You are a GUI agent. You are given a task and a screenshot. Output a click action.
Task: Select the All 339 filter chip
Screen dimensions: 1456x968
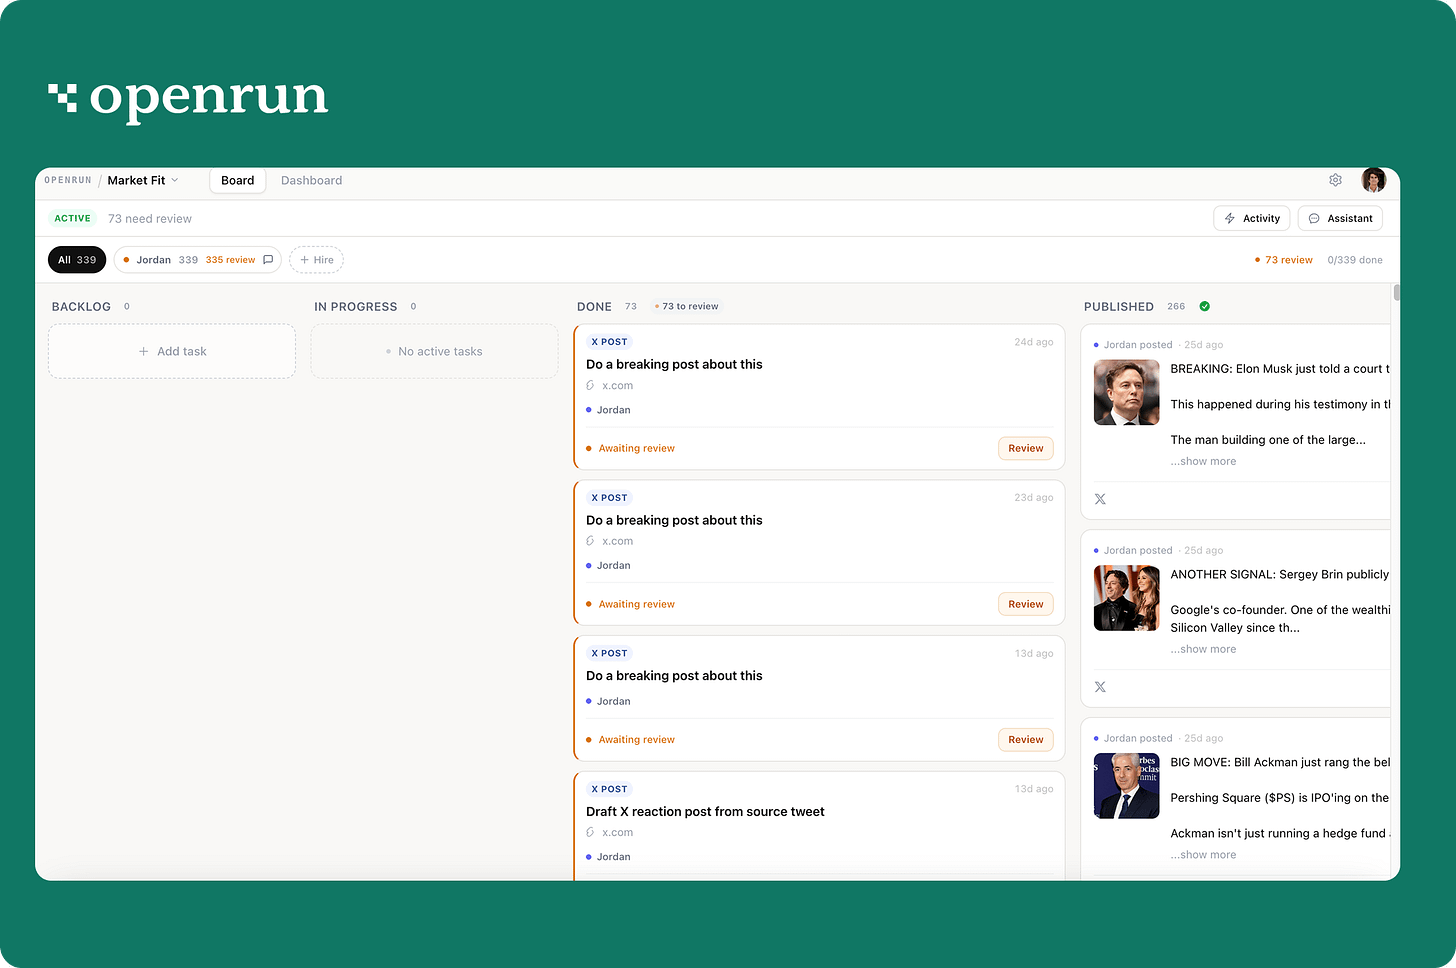click(77, 260)
